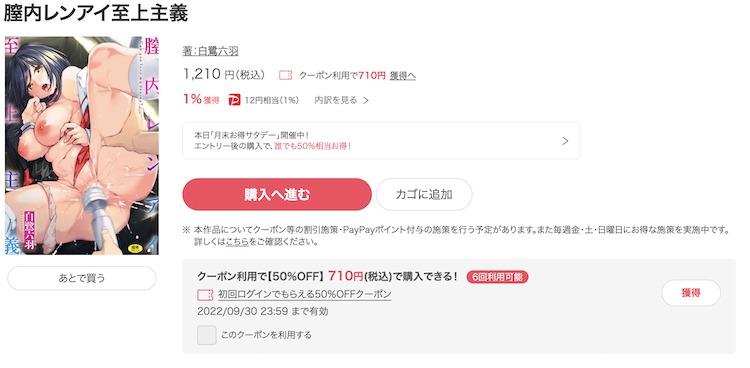Save for later with あとで買う button

(x=82, y=278)
